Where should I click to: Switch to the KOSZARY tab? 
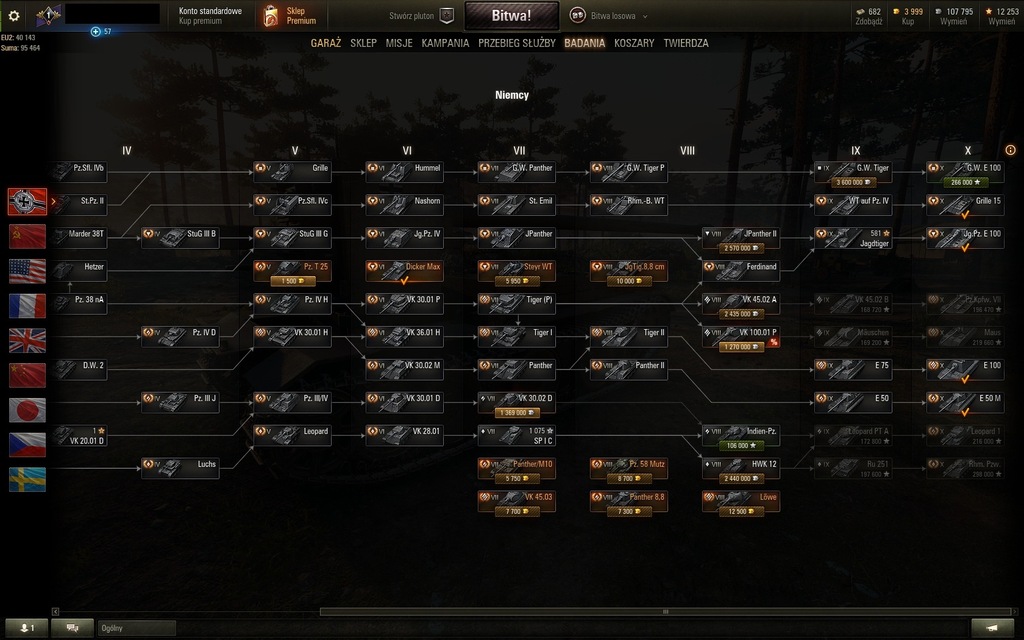pyautogui.click(x=633, y=43)
